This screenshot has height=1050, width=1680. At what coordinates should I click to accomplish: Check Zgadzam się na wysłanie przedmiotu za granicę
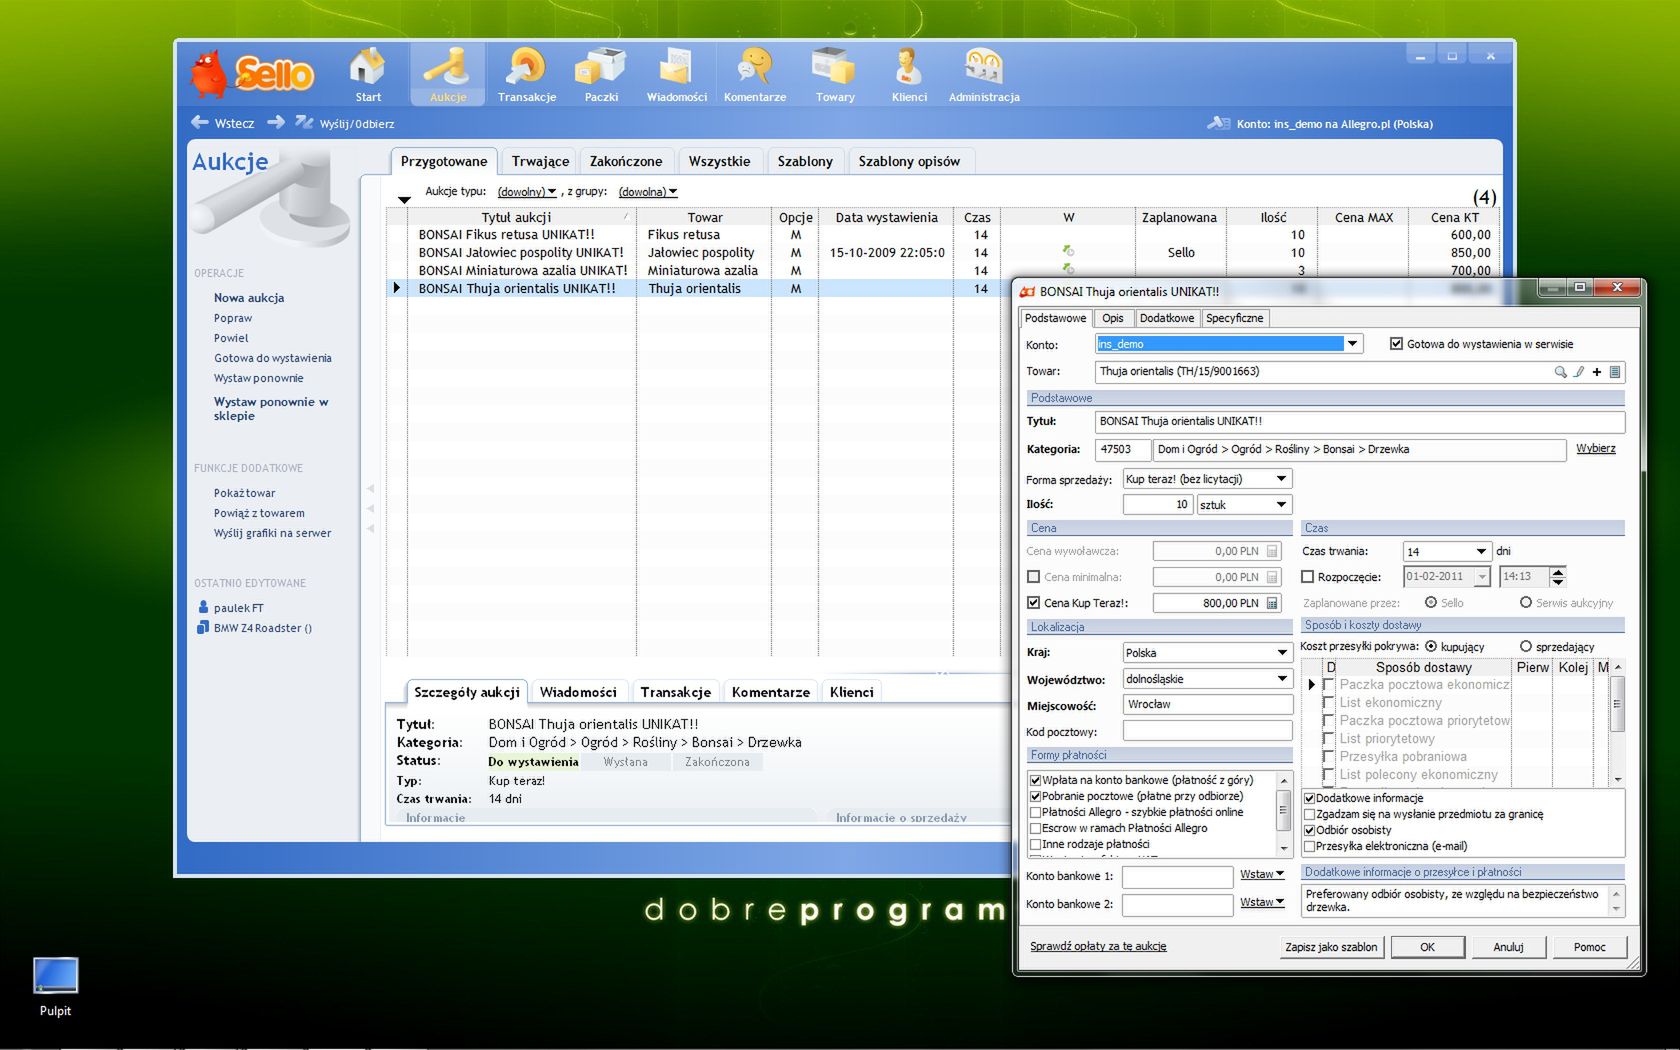[1309, 814]
